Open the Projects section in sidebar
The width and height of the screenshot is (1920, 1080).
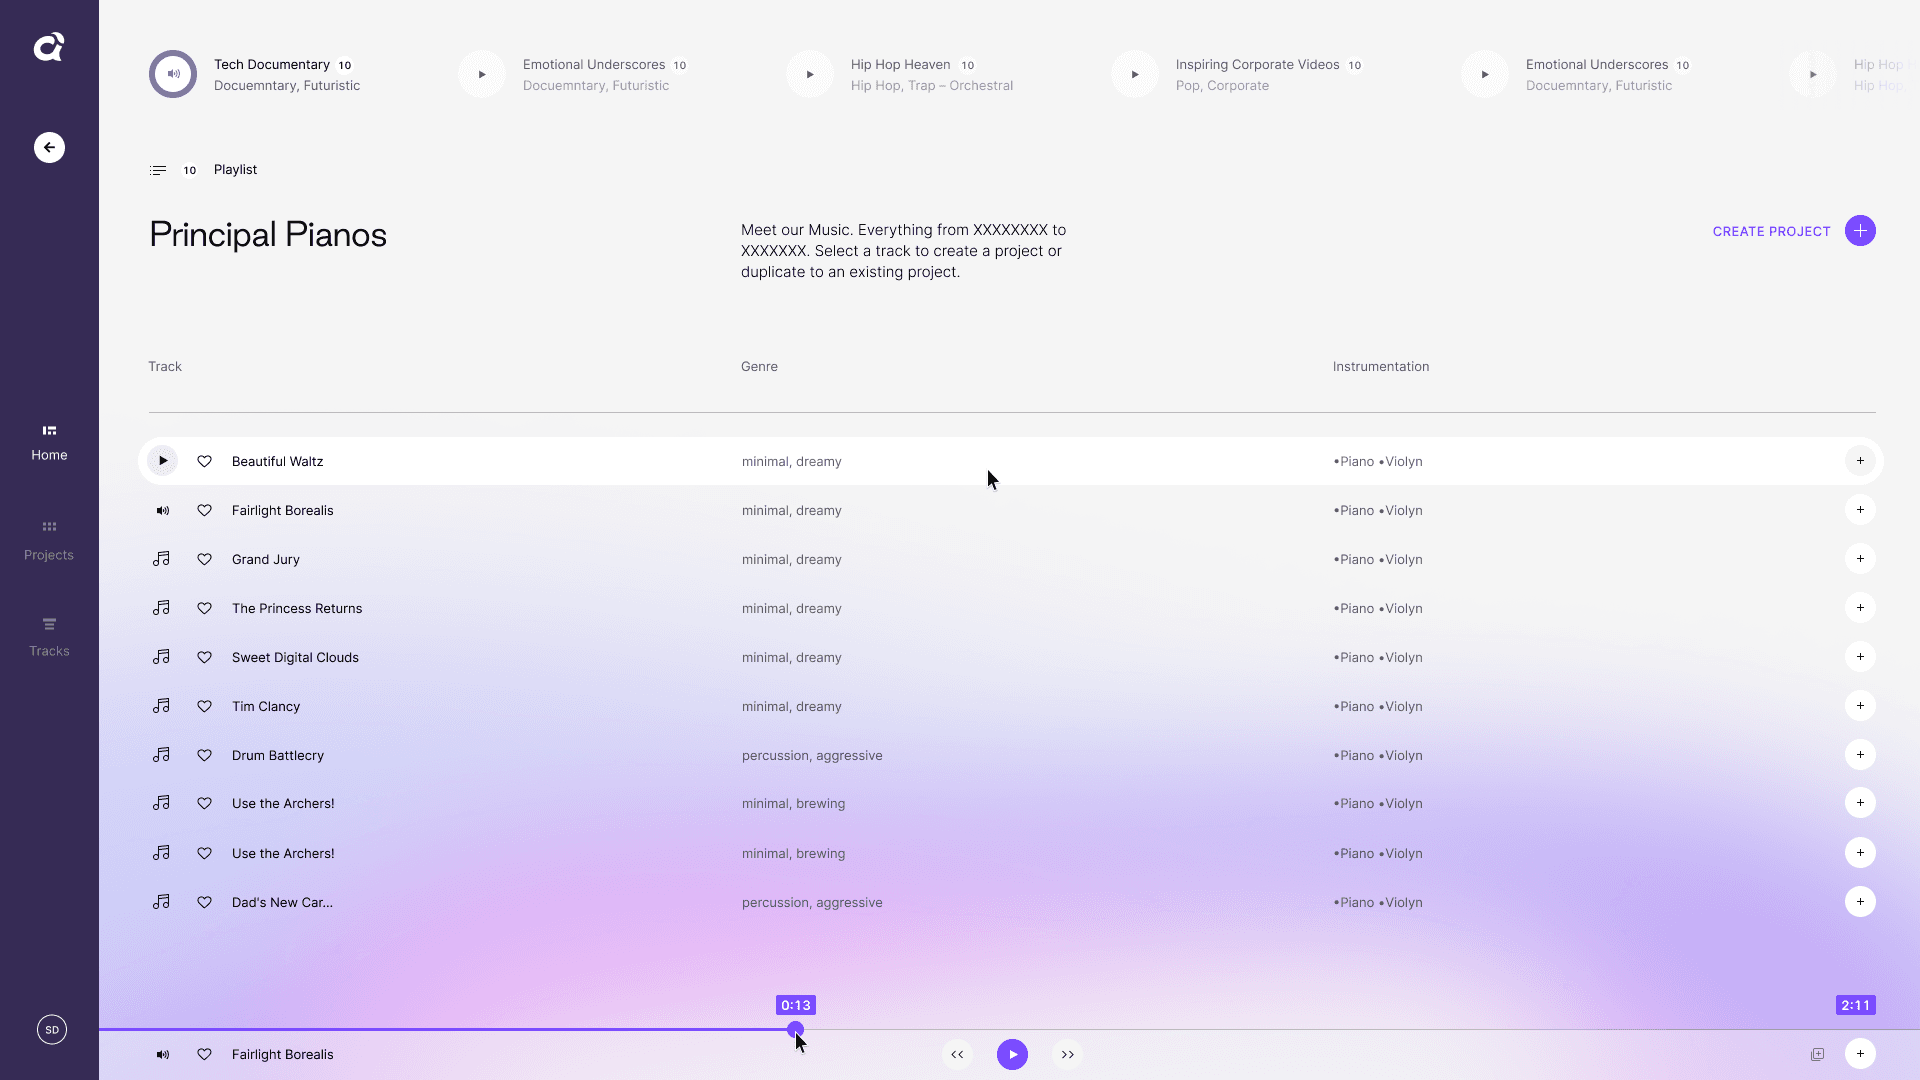click(49, 539)
